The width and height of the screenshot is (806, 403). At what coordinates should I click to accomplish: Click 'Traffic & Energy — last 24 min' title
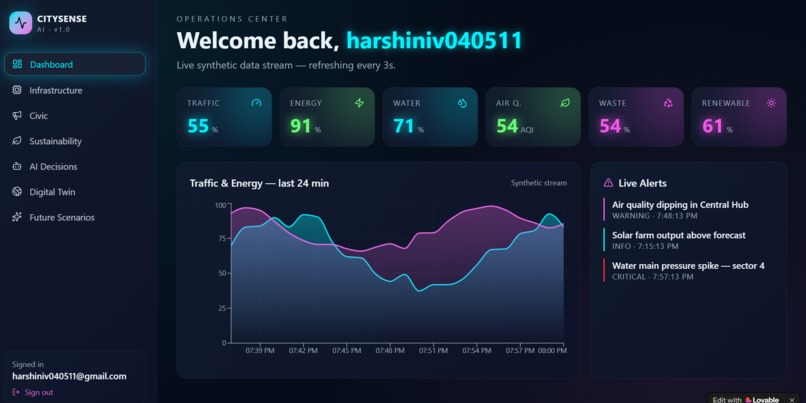coord(259,183)
